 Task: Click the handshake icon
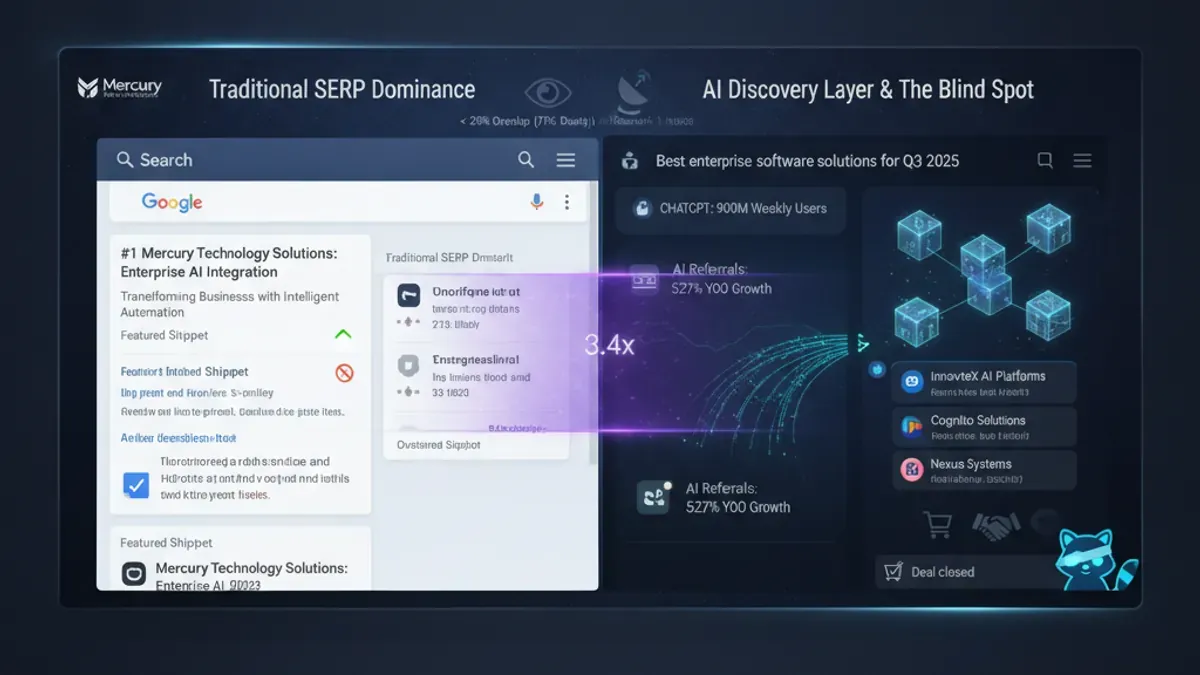pyautogui.click(x=995, y=527)
